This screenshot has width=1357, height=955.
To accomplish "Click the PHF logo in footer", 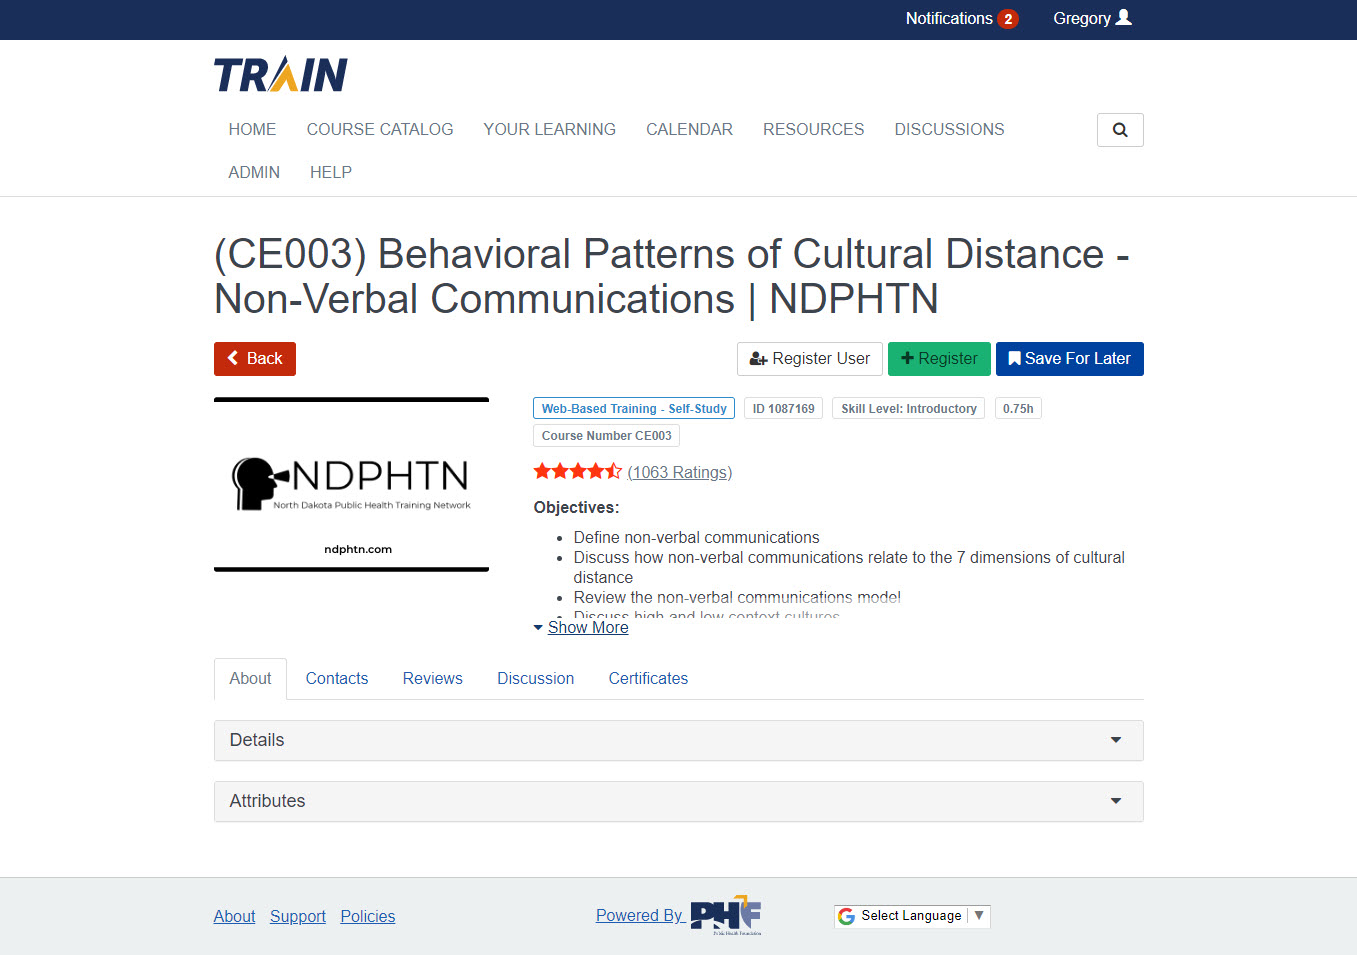I will (727, 915).
